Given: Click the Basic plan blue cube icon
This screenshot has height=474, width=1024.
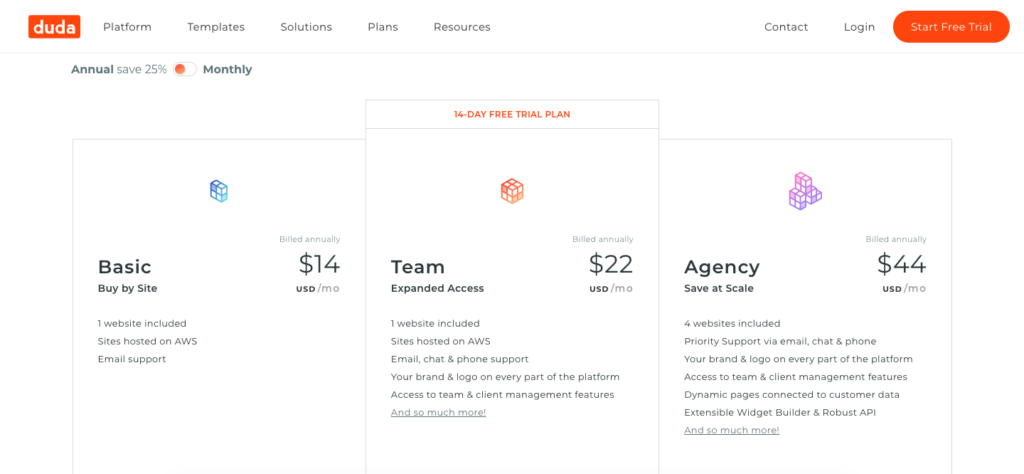Looking at the screenshot, I should [x=219, y=191].
